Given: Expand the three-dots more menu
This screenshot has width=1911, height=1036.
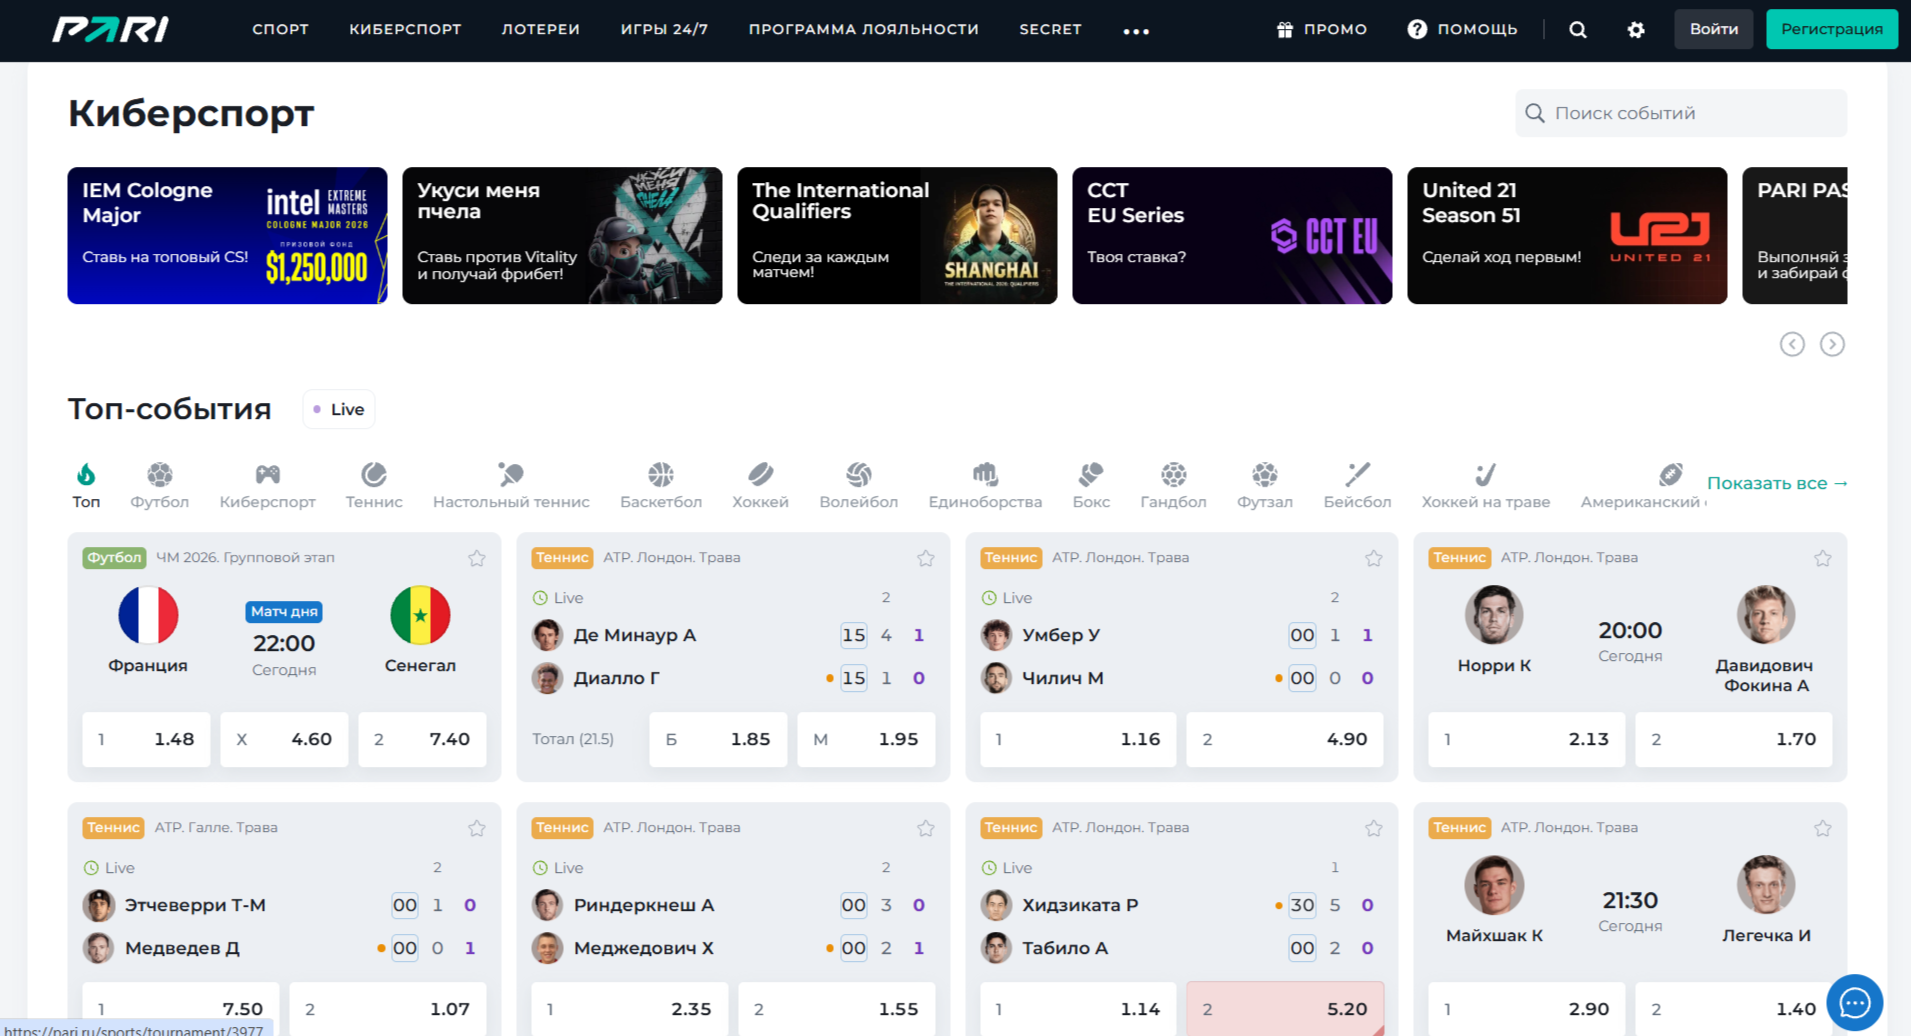Looking at the screenshot, I should tap(1136, 31).
